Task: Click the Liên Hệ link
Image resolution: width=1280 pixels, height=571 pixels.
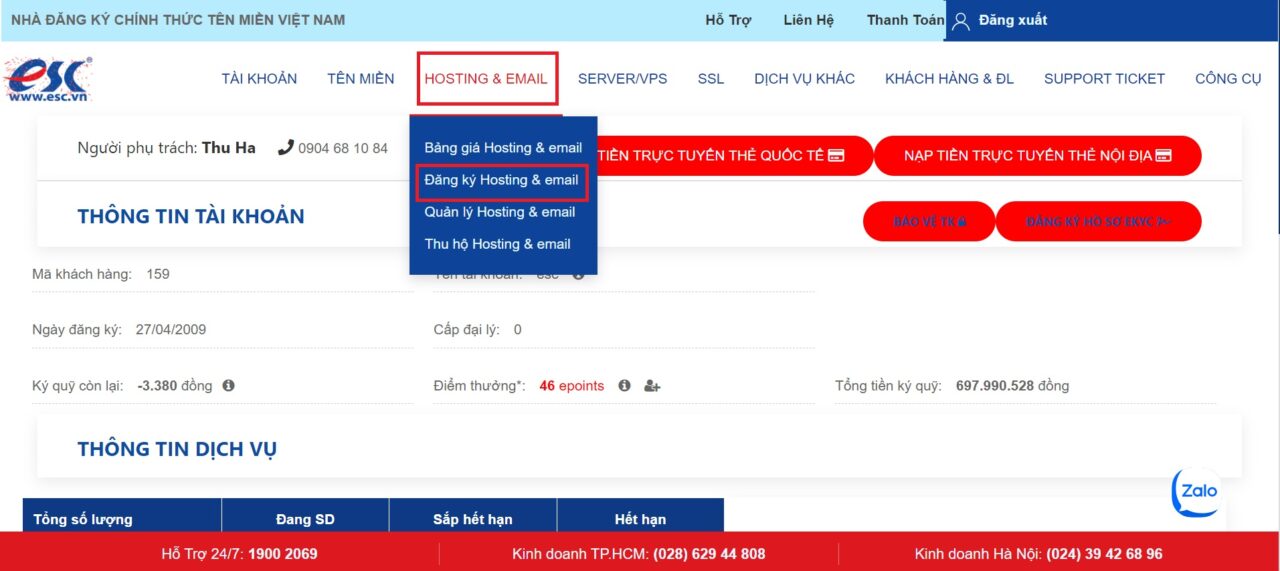Action: tap(808, 20)
